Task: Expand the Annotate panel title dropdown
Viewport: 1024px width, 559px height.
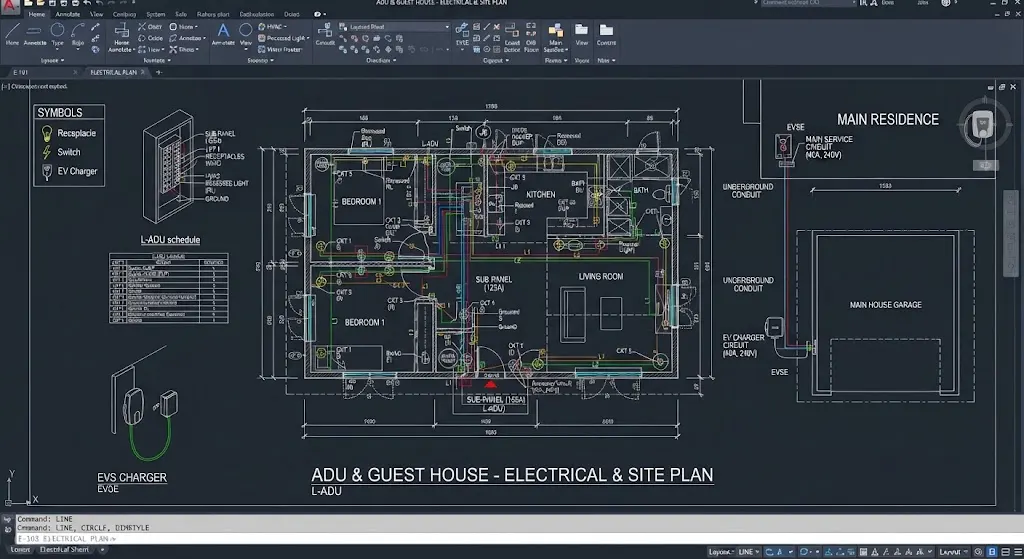Action: [x=157, y=60]
